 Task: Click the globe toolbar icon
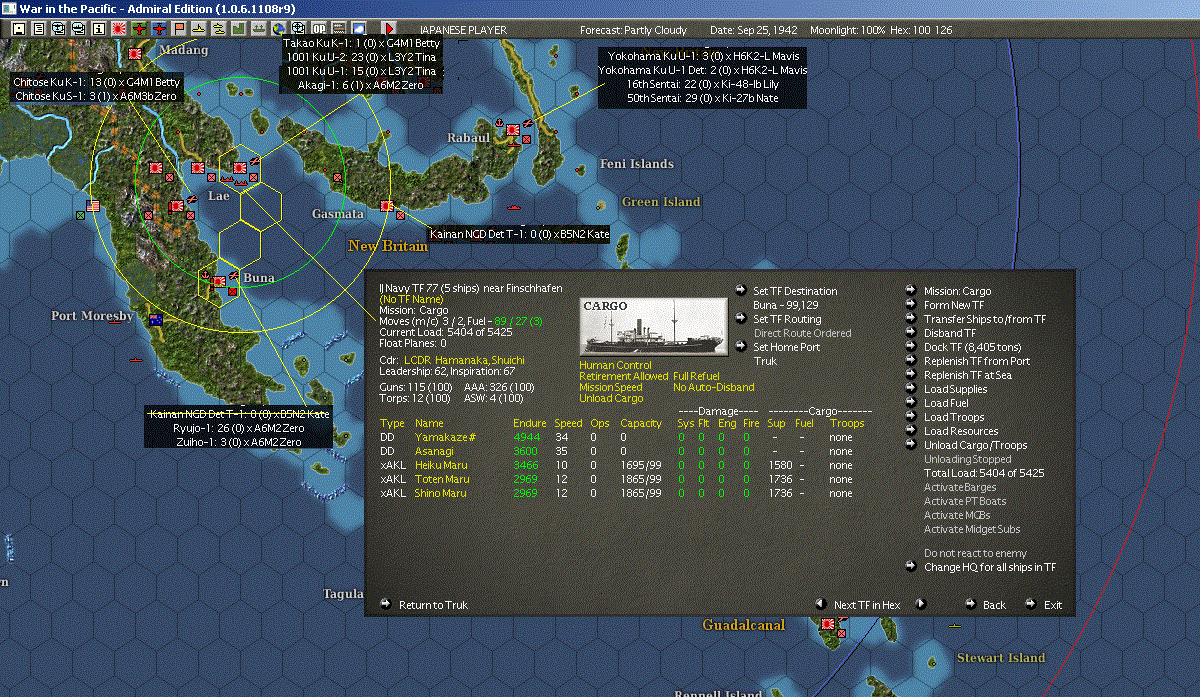click(x=278, y=29)
